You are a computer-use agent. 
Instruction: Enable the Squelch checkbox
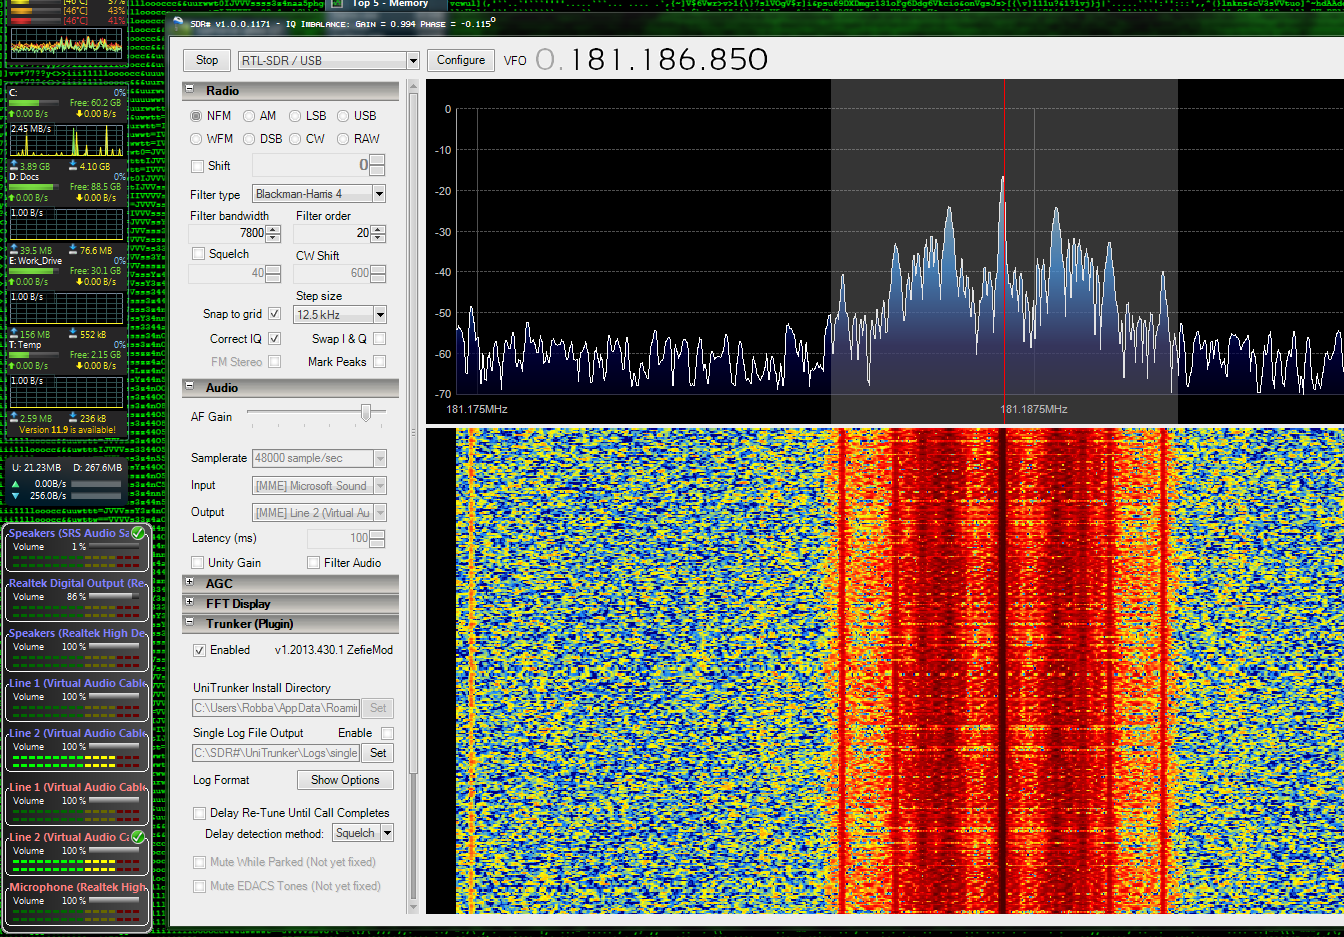(198, 254)
